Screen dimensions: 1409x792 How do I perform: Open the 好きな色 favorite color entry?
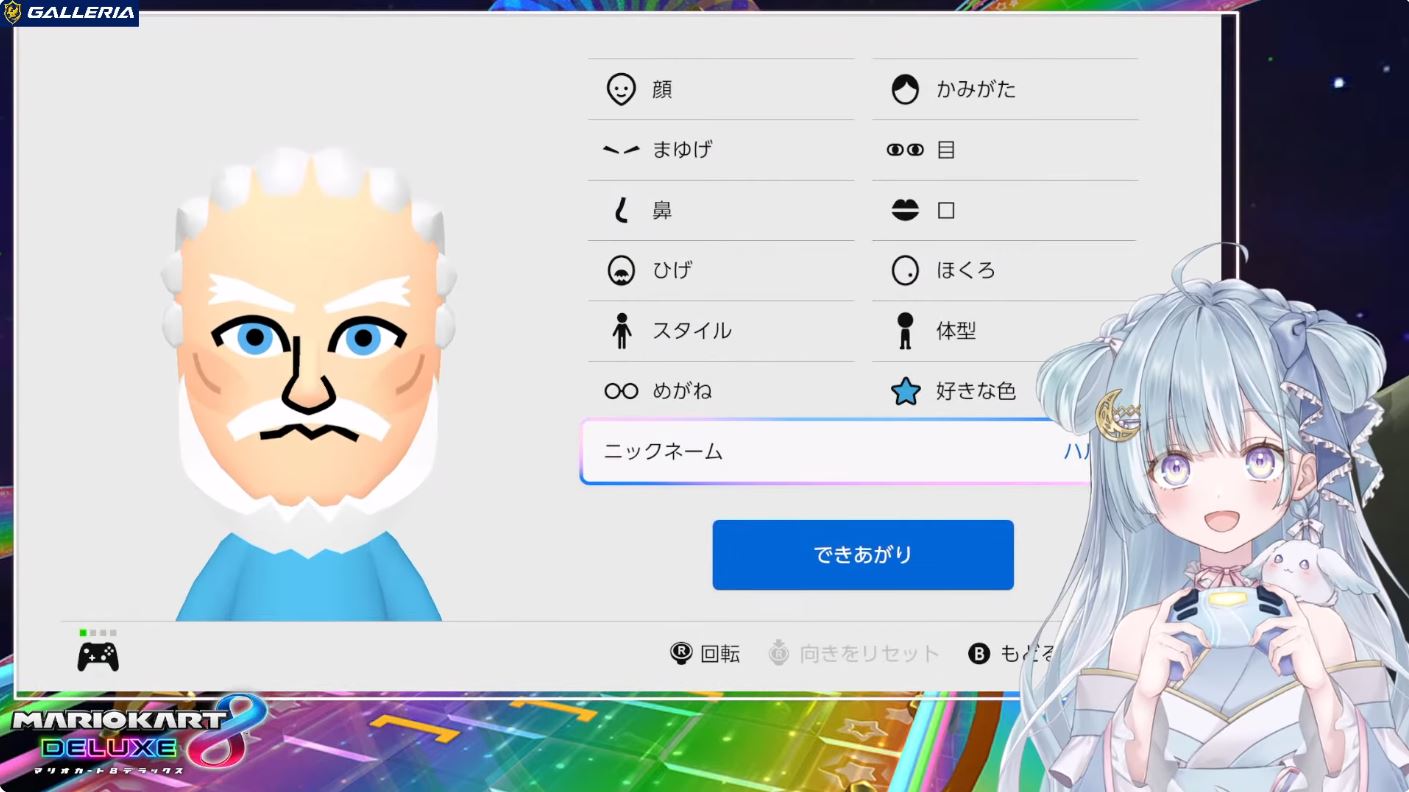1005,391
